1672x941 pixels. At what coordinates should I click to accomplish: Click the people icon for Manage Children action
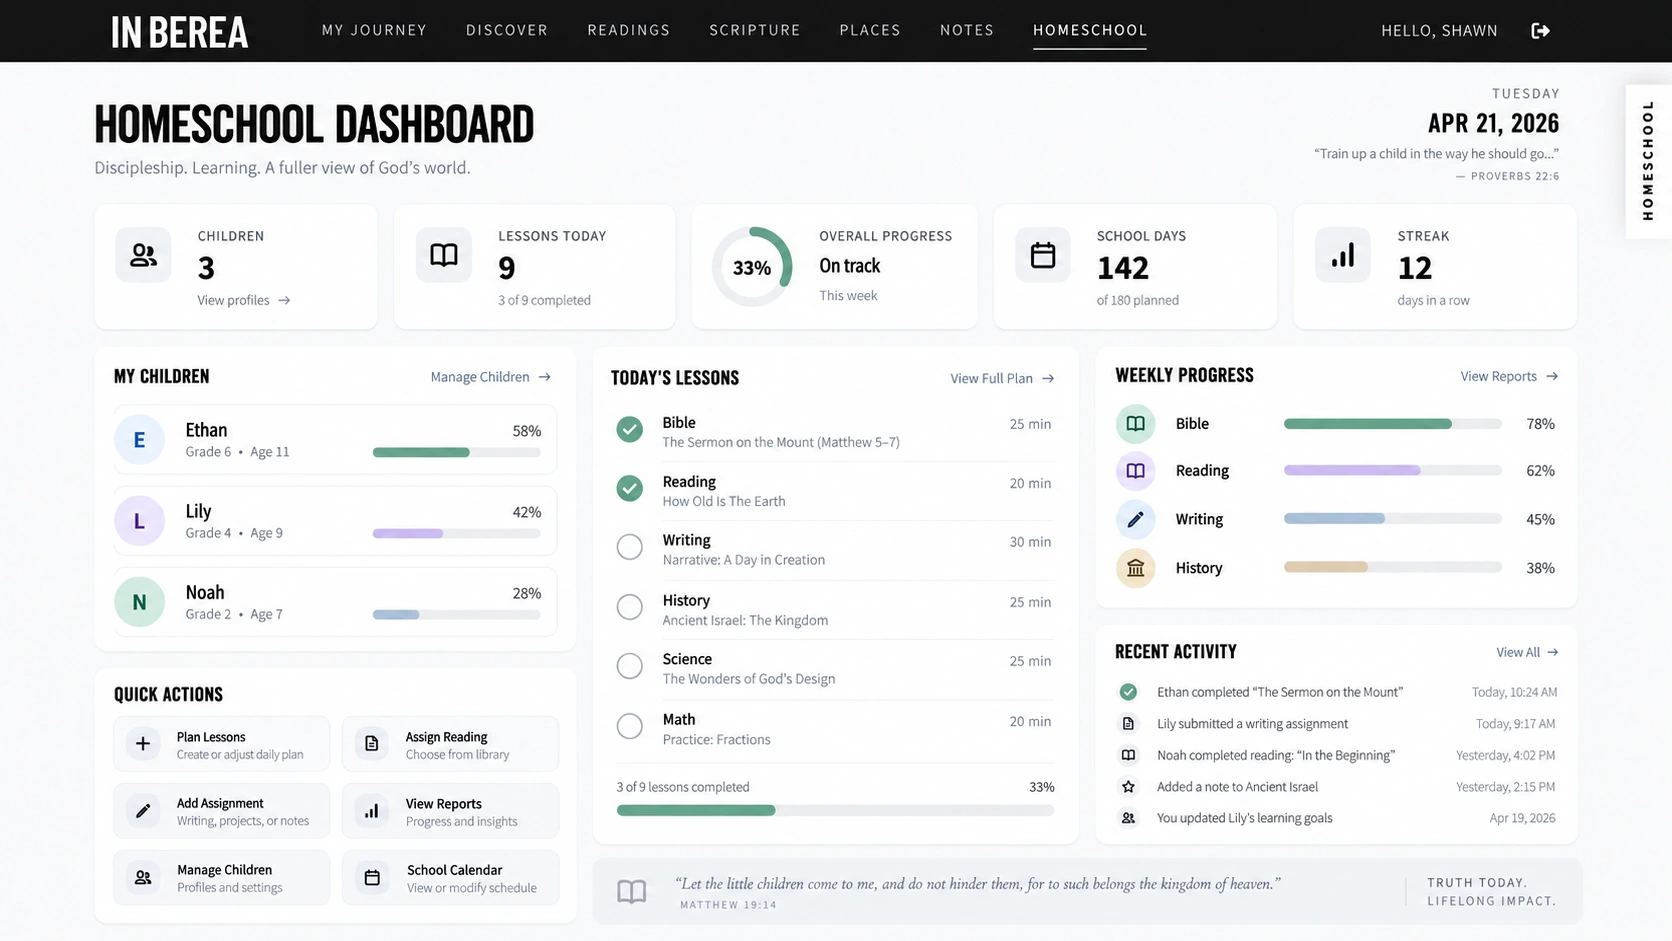pos(143,878)
